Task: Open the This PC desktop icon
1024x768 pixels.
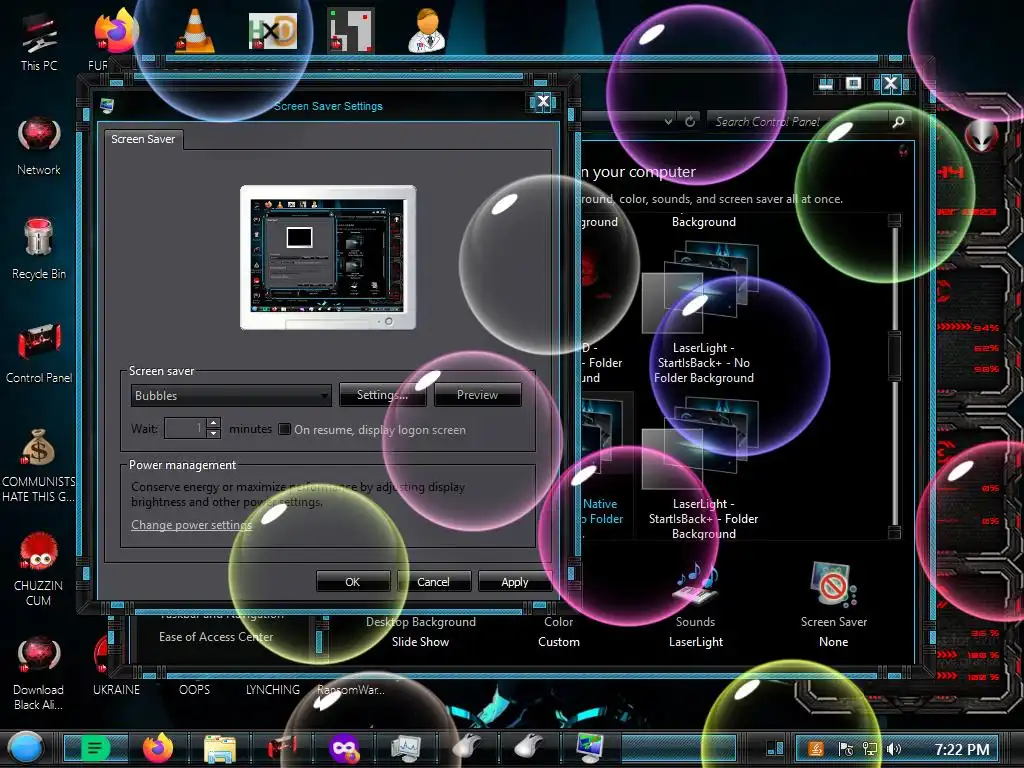Action: click(39, 42)
